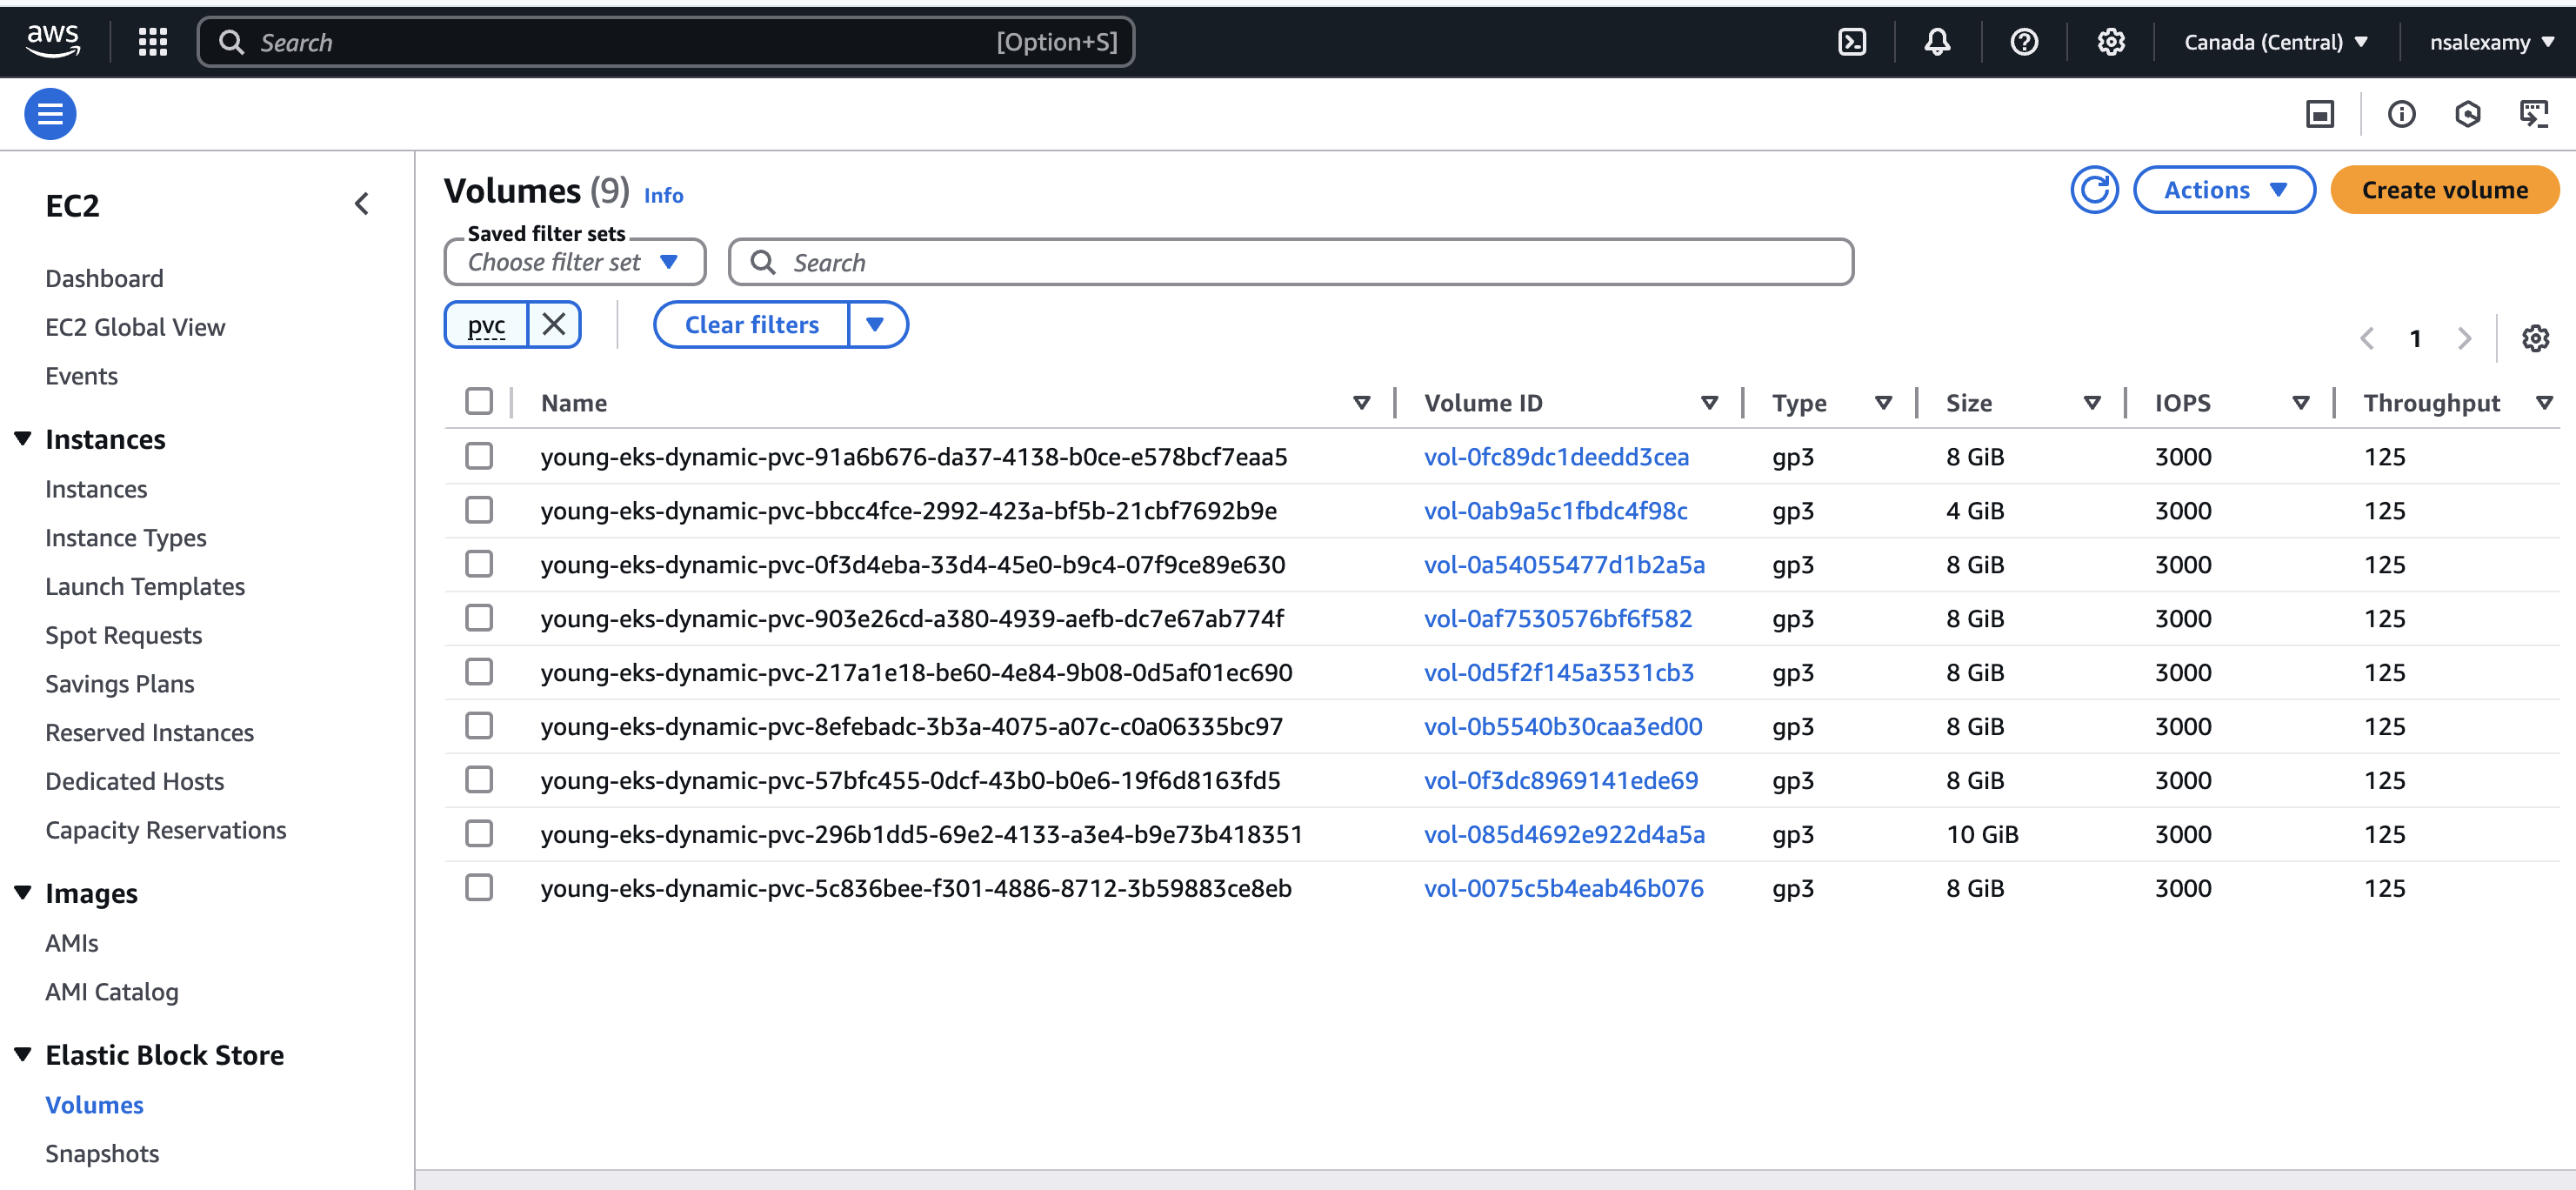Toggle the blue hamburger navigation button
The width and height of the screenshot is (2576, 1190).
click(50, 114)
